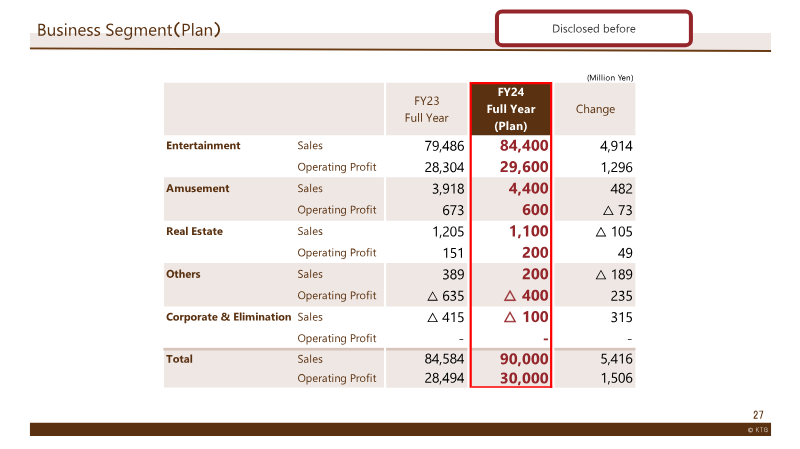Click the red triangle before 400
This screenshot has height=449, width=800.
[510, 295]
